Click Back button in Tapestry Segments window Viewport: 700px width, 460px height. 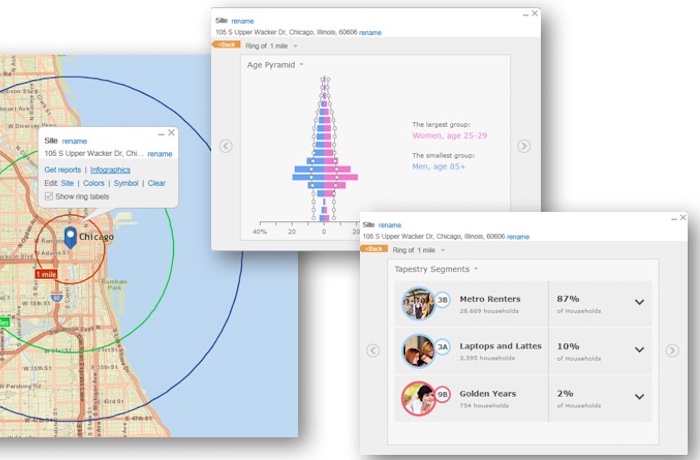[x=374, y=249]
